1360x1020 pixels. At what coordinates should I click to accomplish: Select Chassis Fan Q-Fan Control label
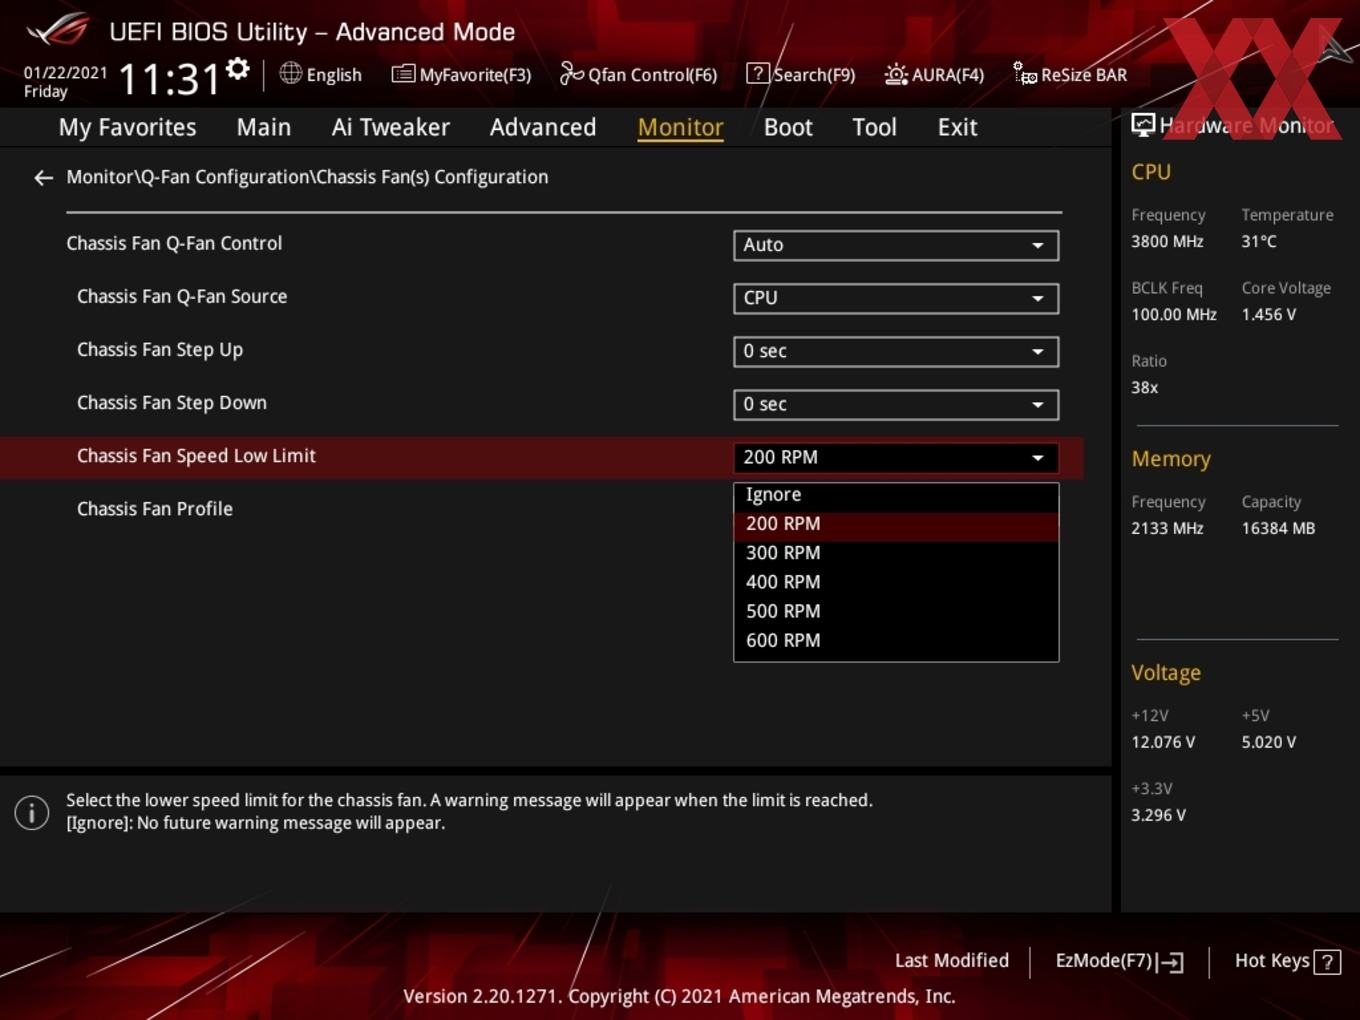(x=174, y=243)
